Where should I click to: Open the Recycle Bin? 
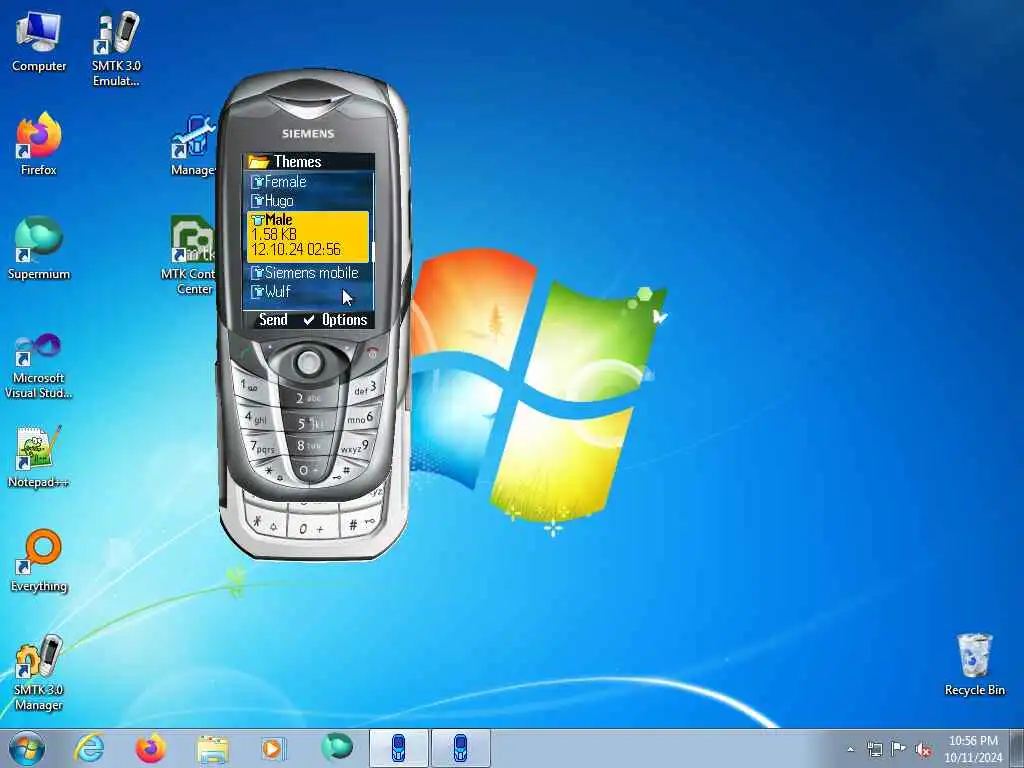974,664
